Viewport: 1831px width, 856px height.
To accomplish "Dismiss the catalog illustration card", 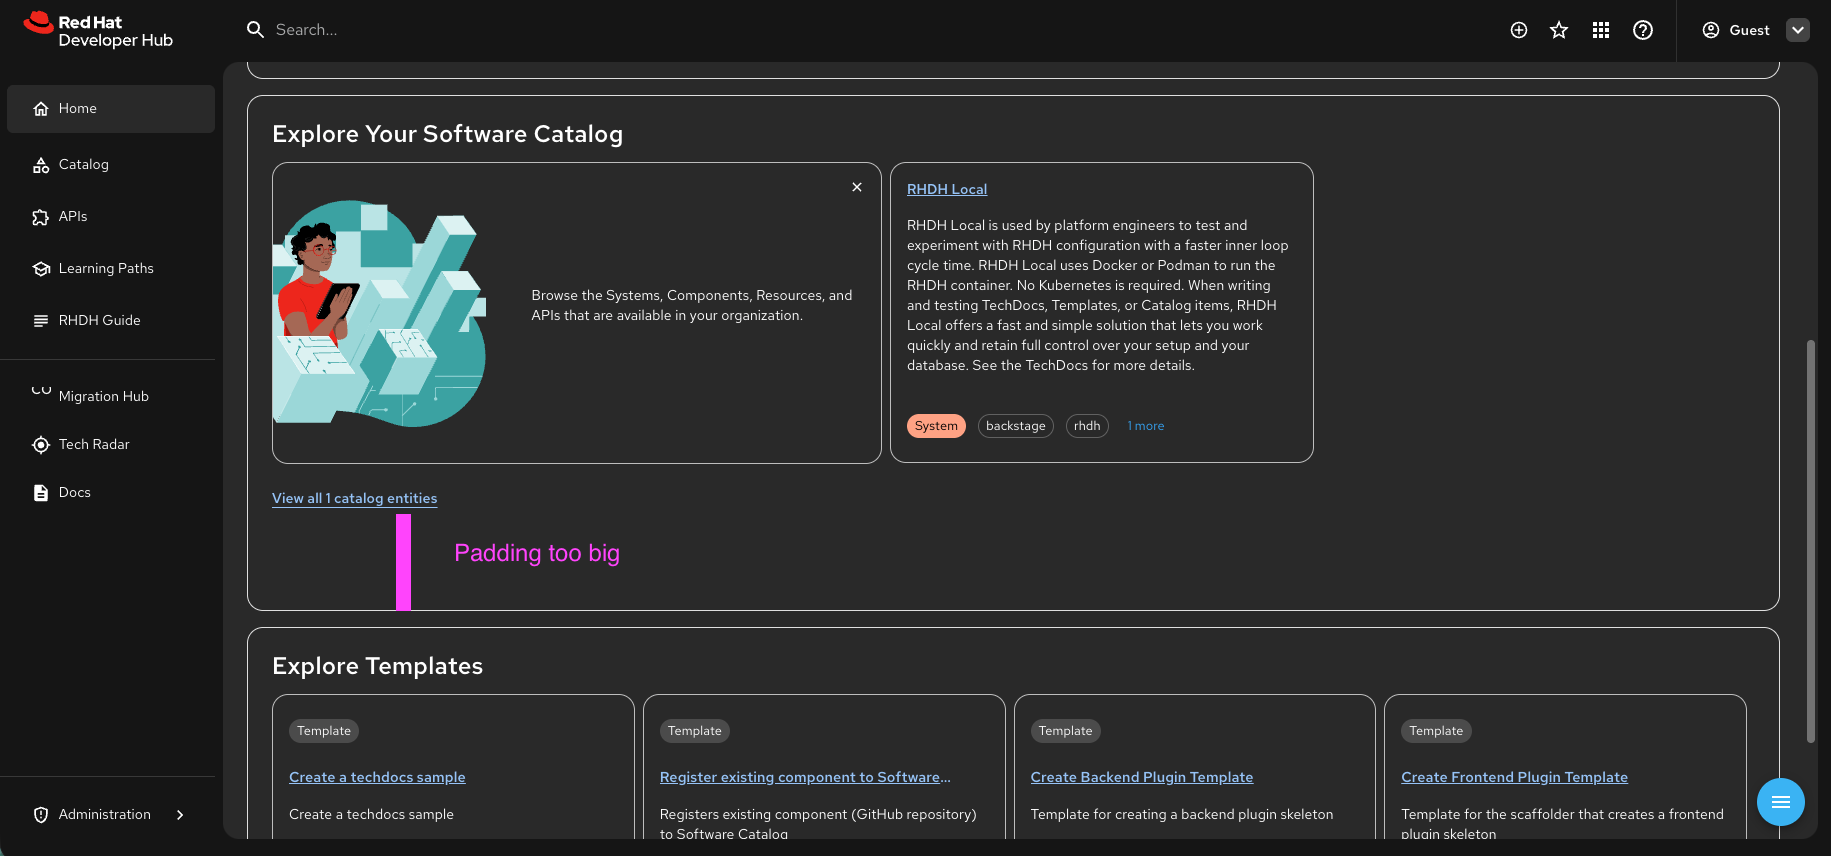I will point(857,187).
